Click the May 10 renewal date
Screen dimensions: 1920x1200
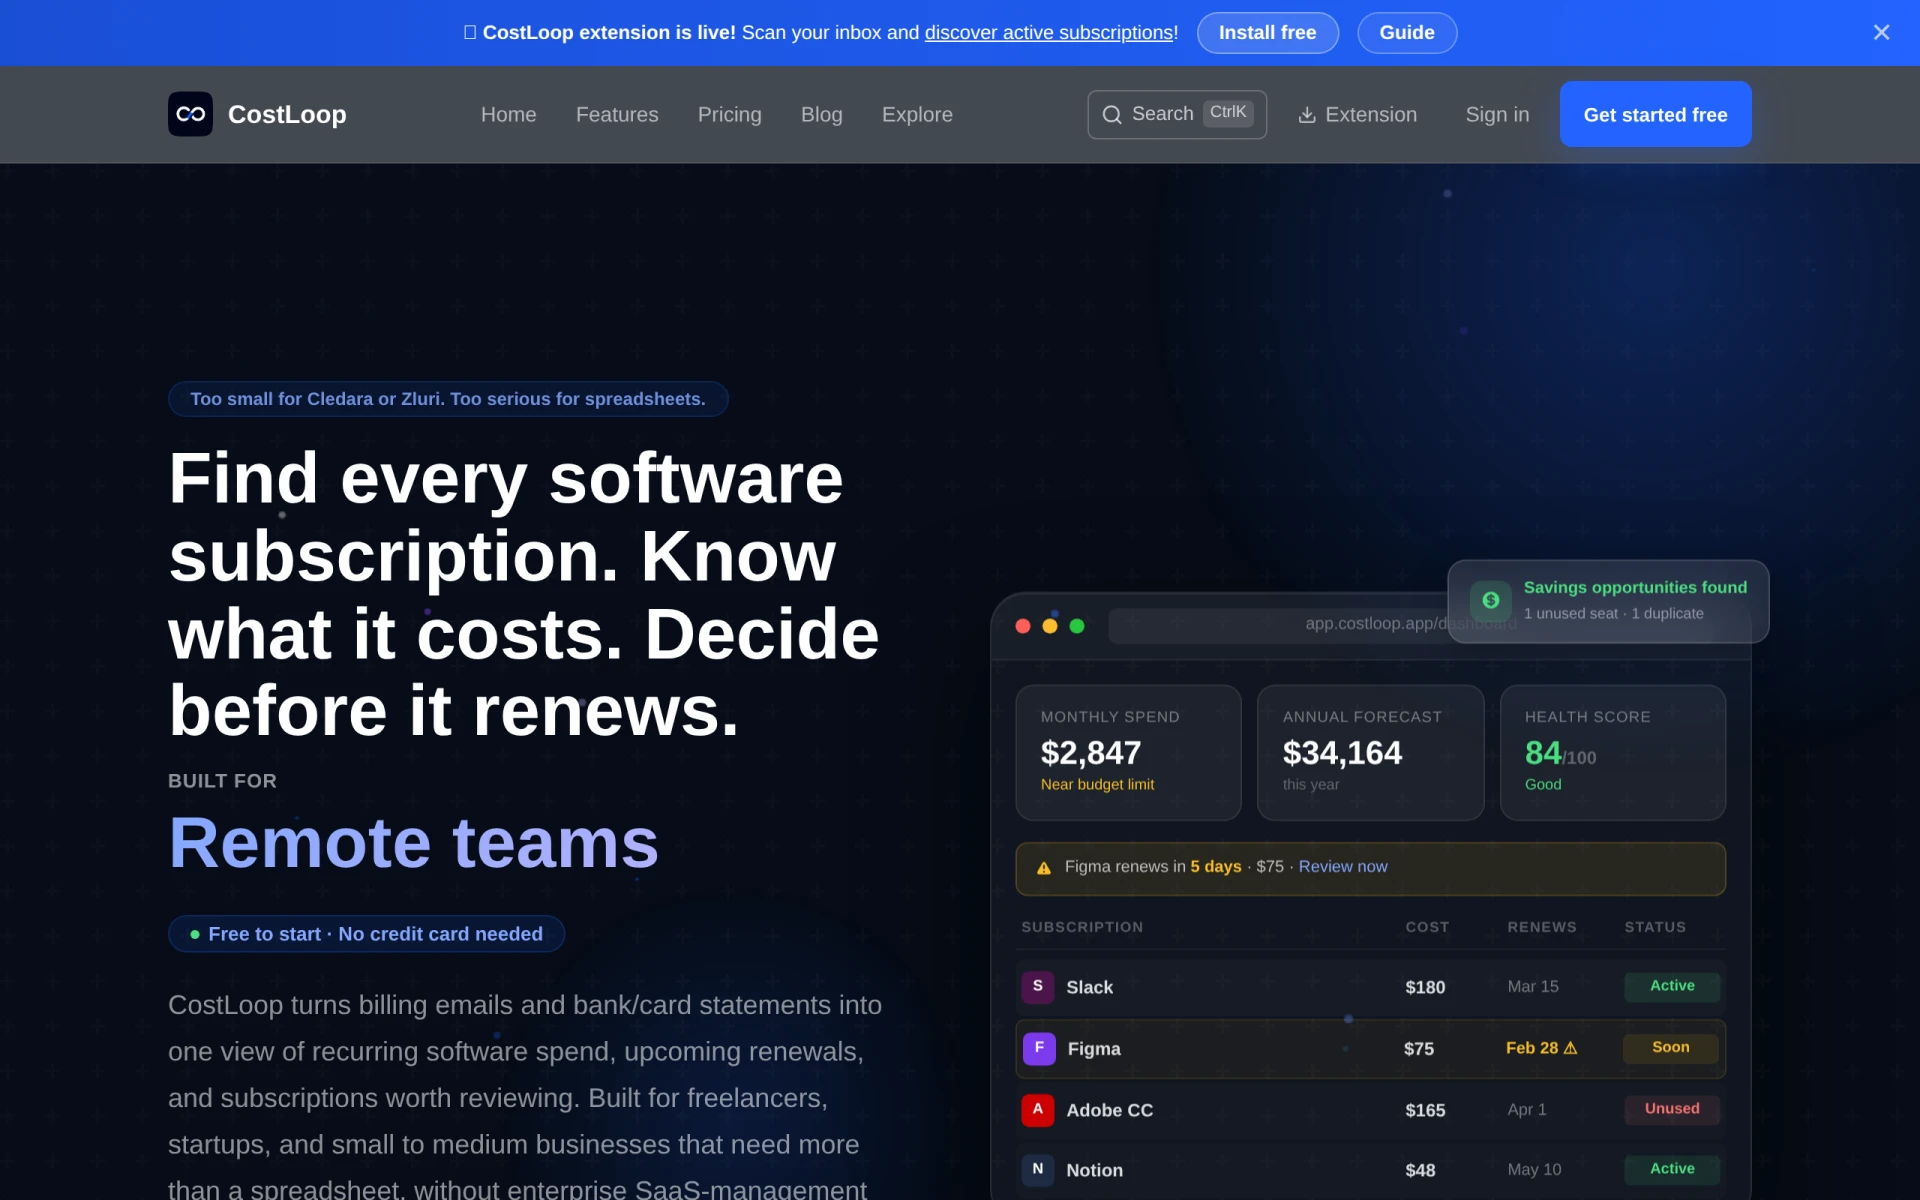(x=1534, y=1170)
